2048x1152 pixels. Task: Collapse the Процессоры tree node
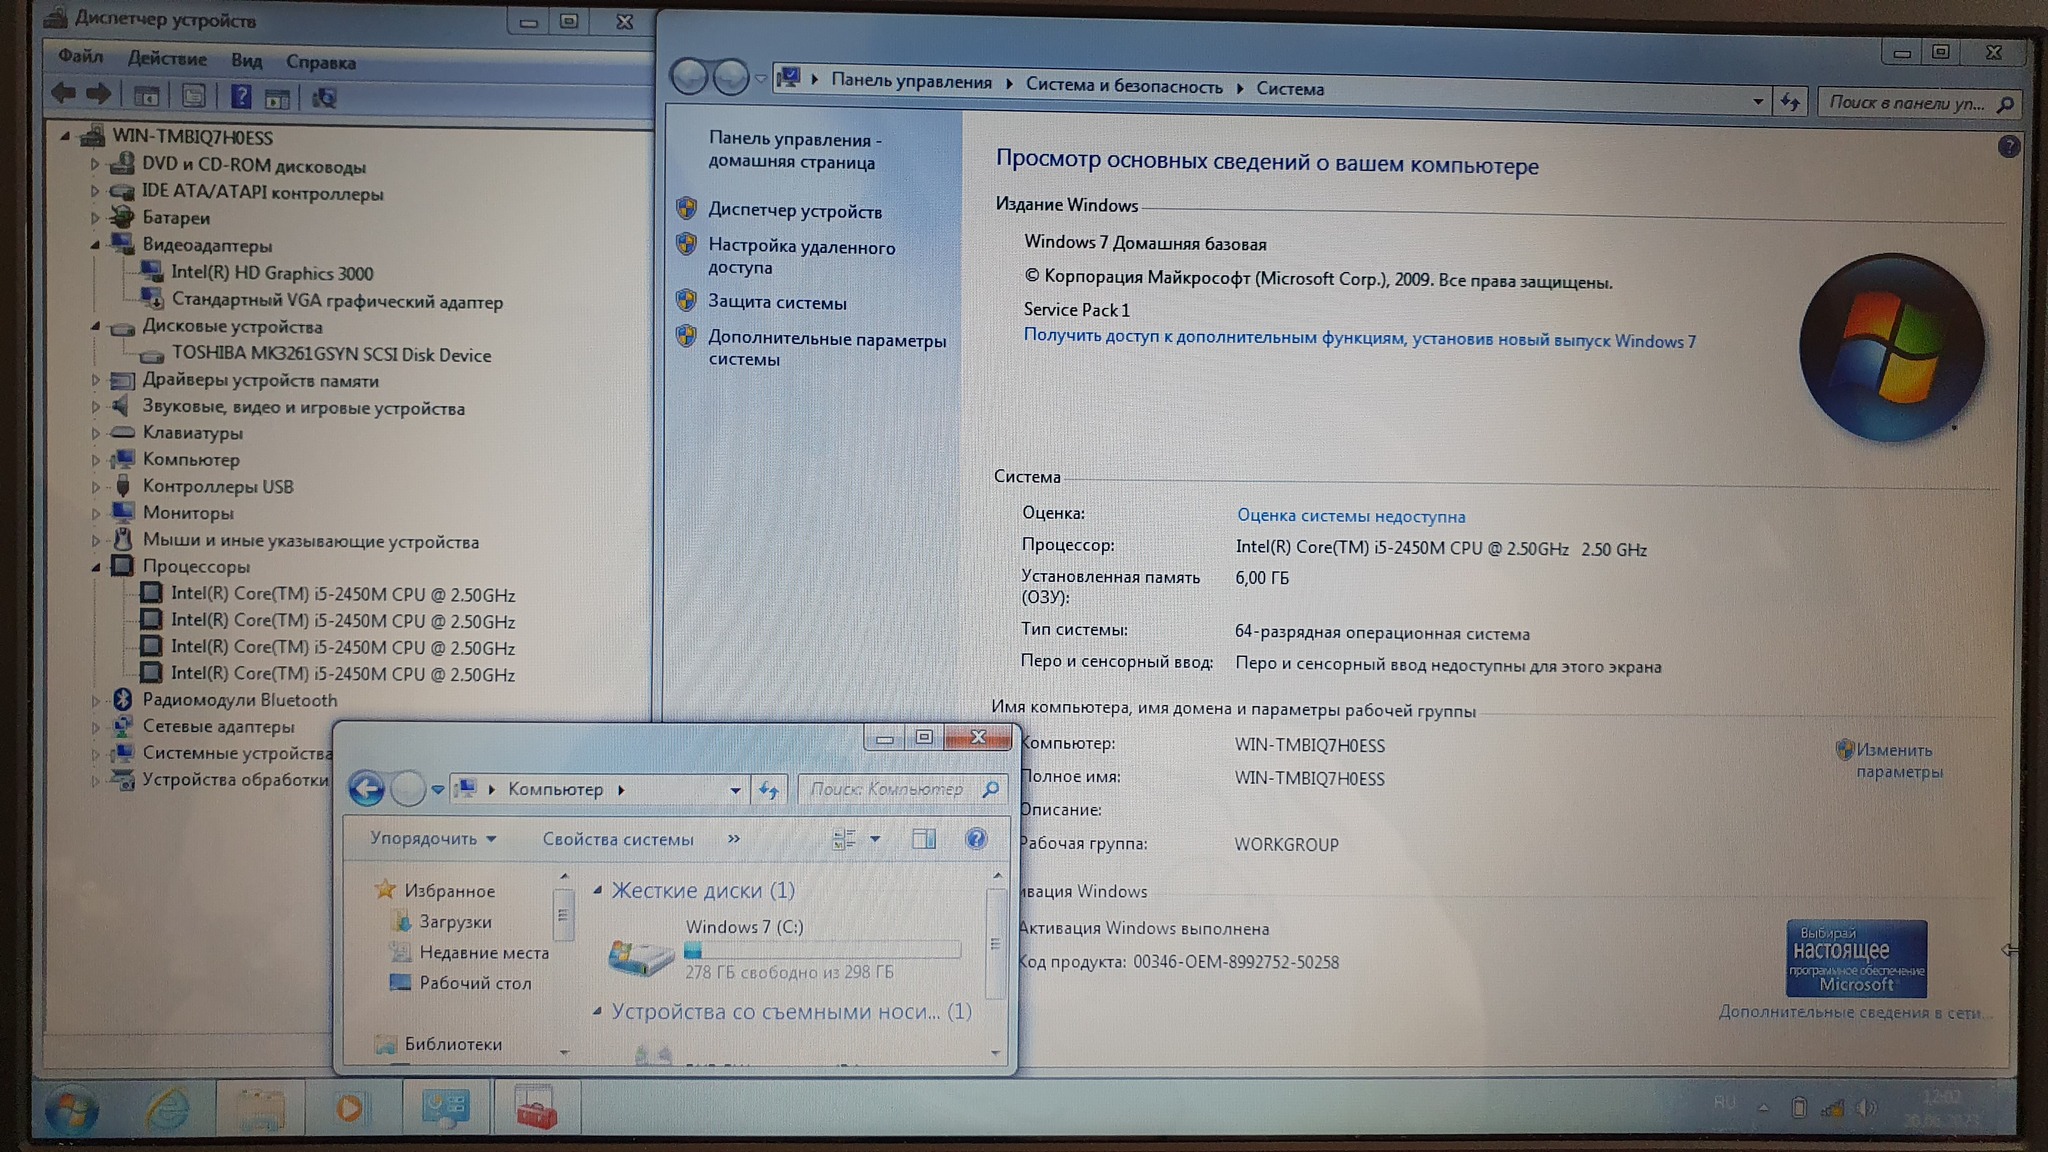(96, 567)
